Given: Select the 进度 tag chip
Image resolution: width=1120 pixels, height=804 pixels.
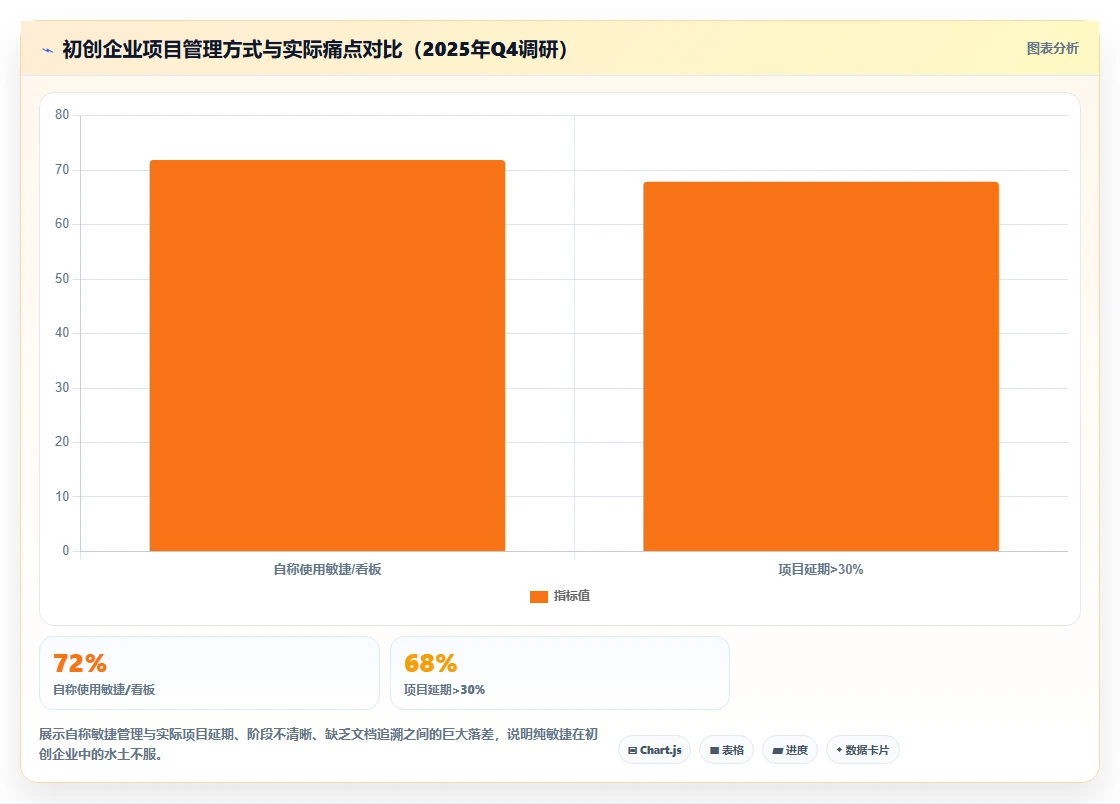Looking at the screenshot, I should (790, 750).
